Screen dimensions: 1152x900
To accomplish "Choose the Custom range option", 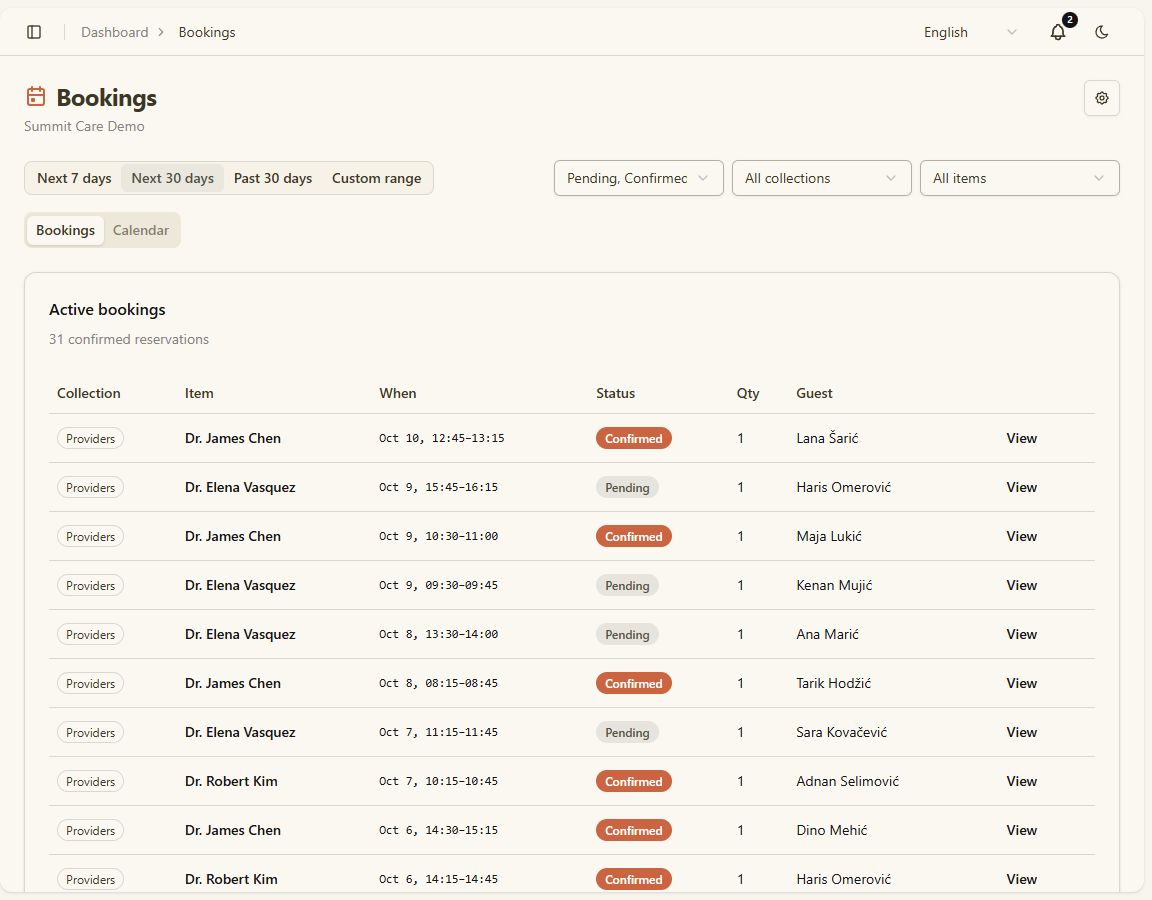I will click(x=376, y=178).
